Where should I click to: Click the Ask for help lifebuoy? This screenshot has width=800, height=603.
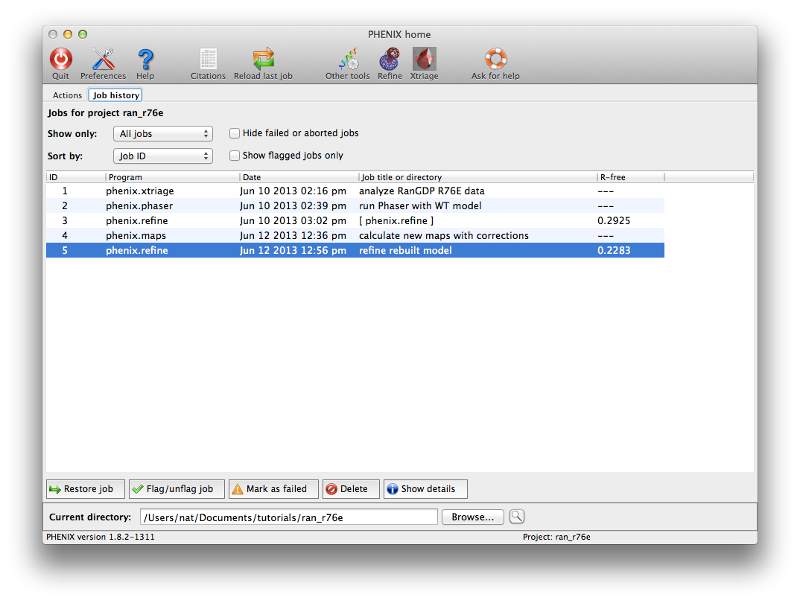point(496,60)
